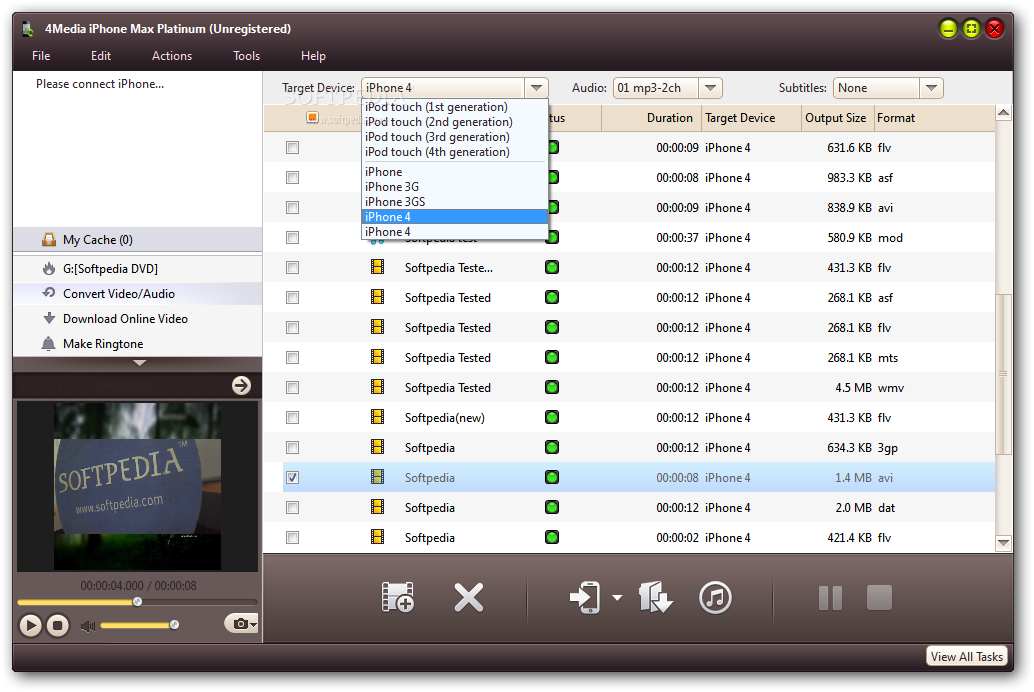The image size is (1034, 692).
Task: Click the Export to device icon
Action: click(586, 598)
